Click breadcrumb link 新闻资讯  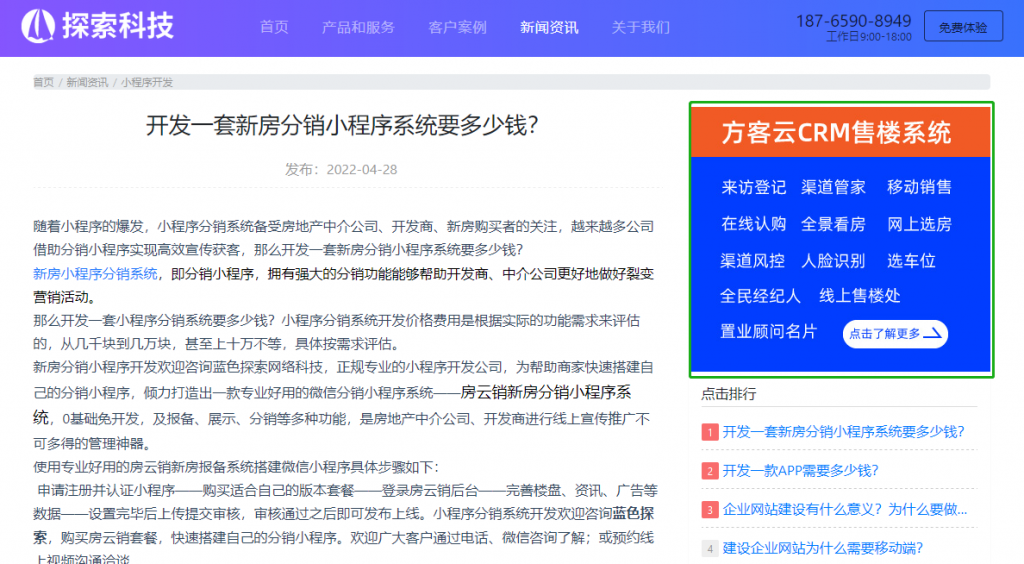point(87,82)
